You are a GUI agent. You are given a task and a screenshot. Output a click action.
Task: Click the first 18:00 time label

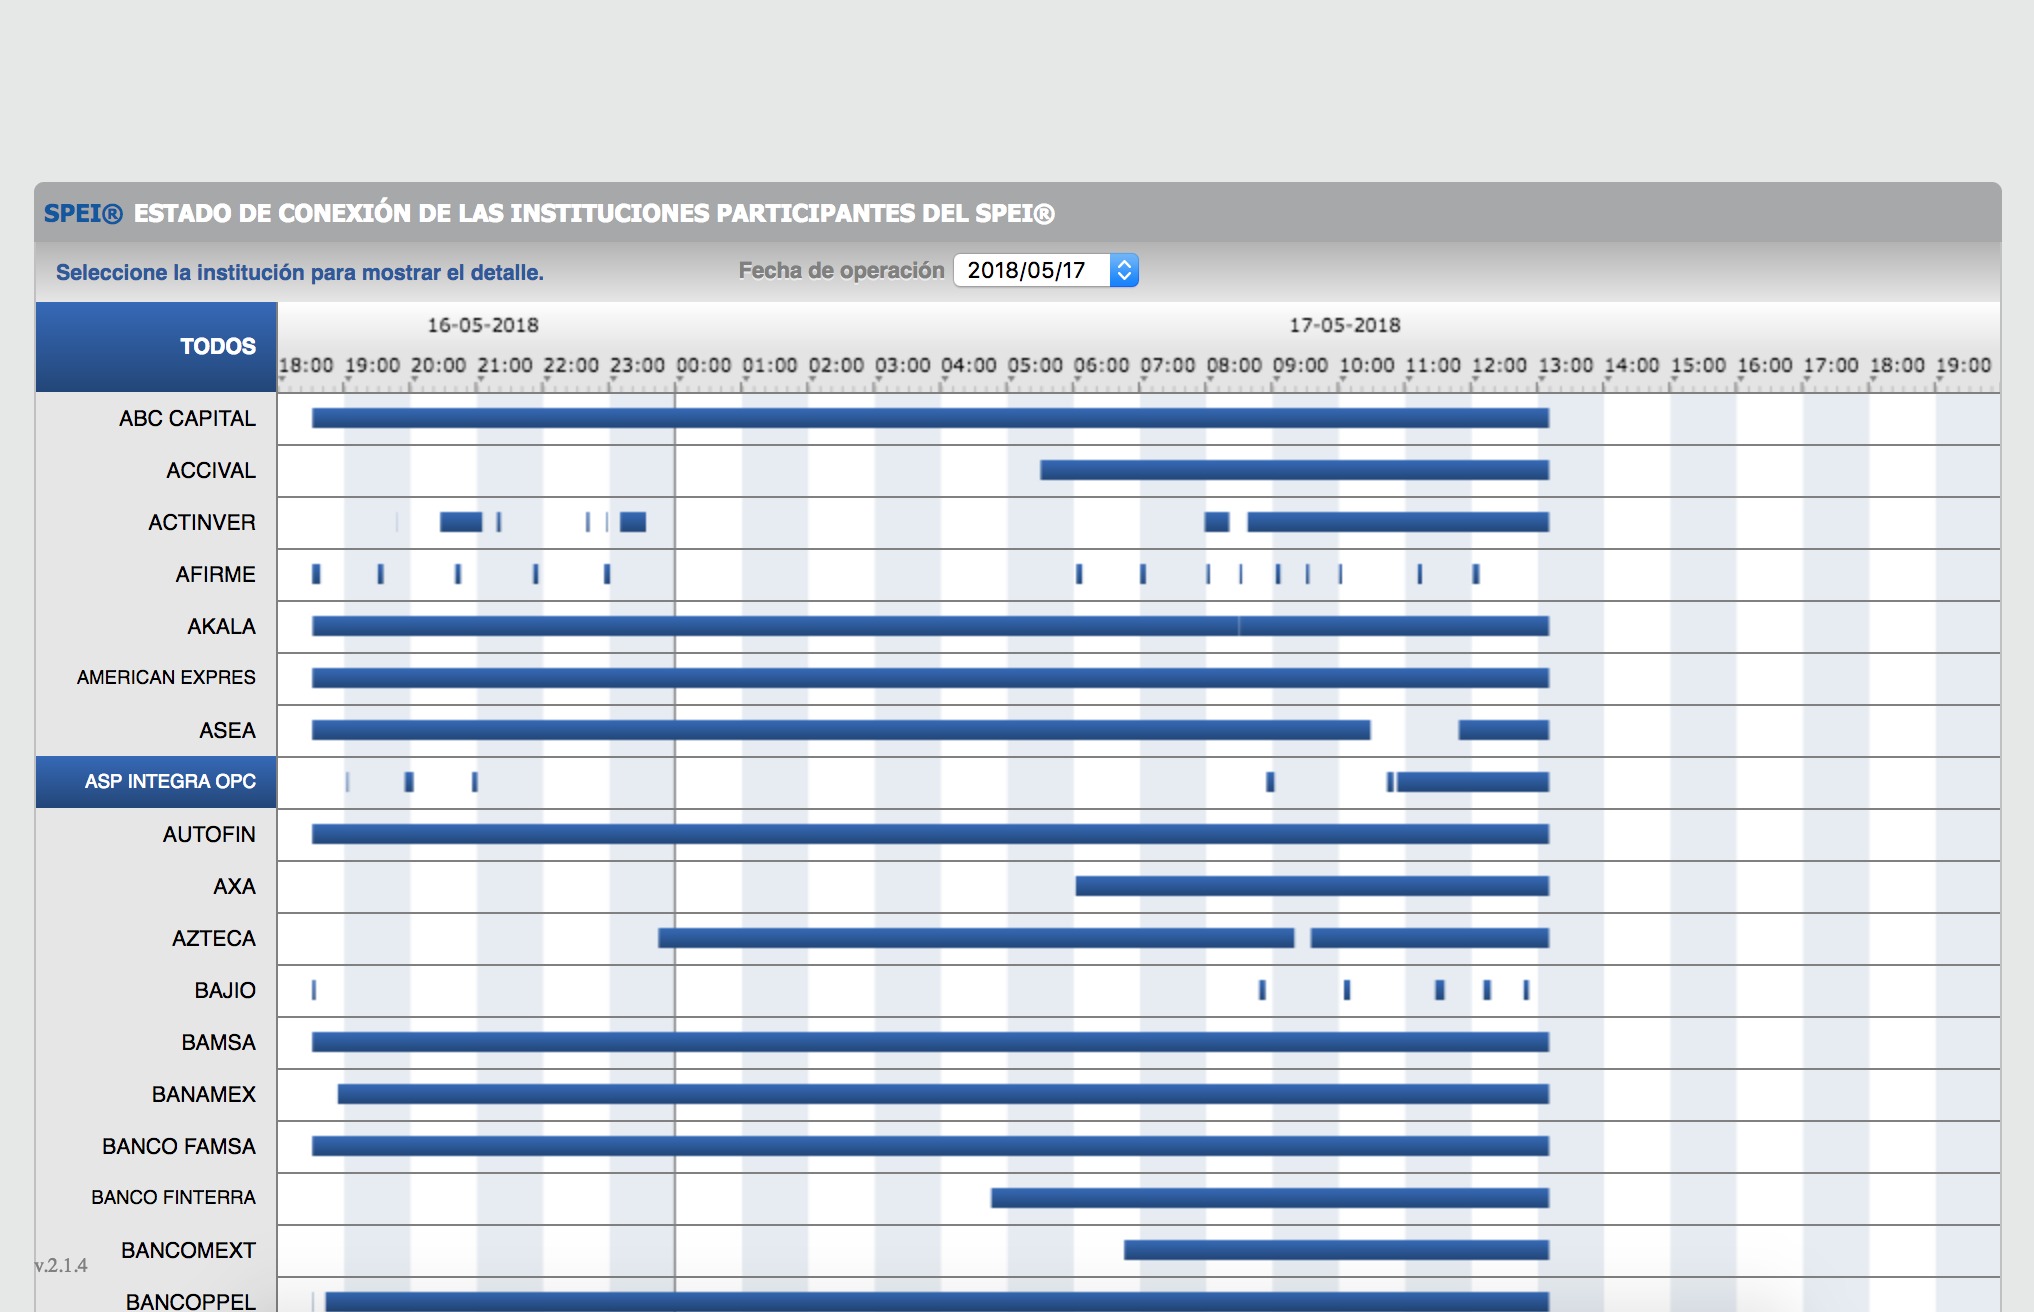[x=306, y=366]
